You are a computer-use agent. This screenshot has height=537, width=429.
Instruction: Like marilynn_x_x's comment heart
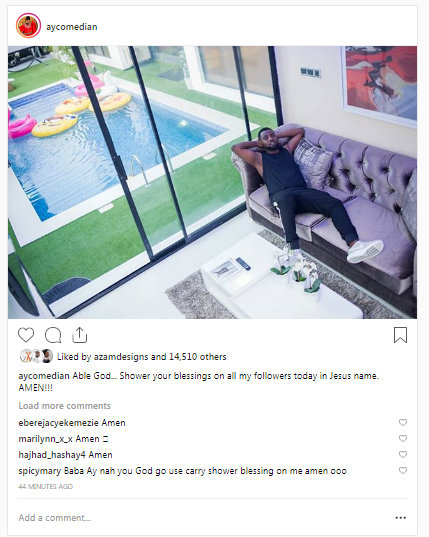403,438
